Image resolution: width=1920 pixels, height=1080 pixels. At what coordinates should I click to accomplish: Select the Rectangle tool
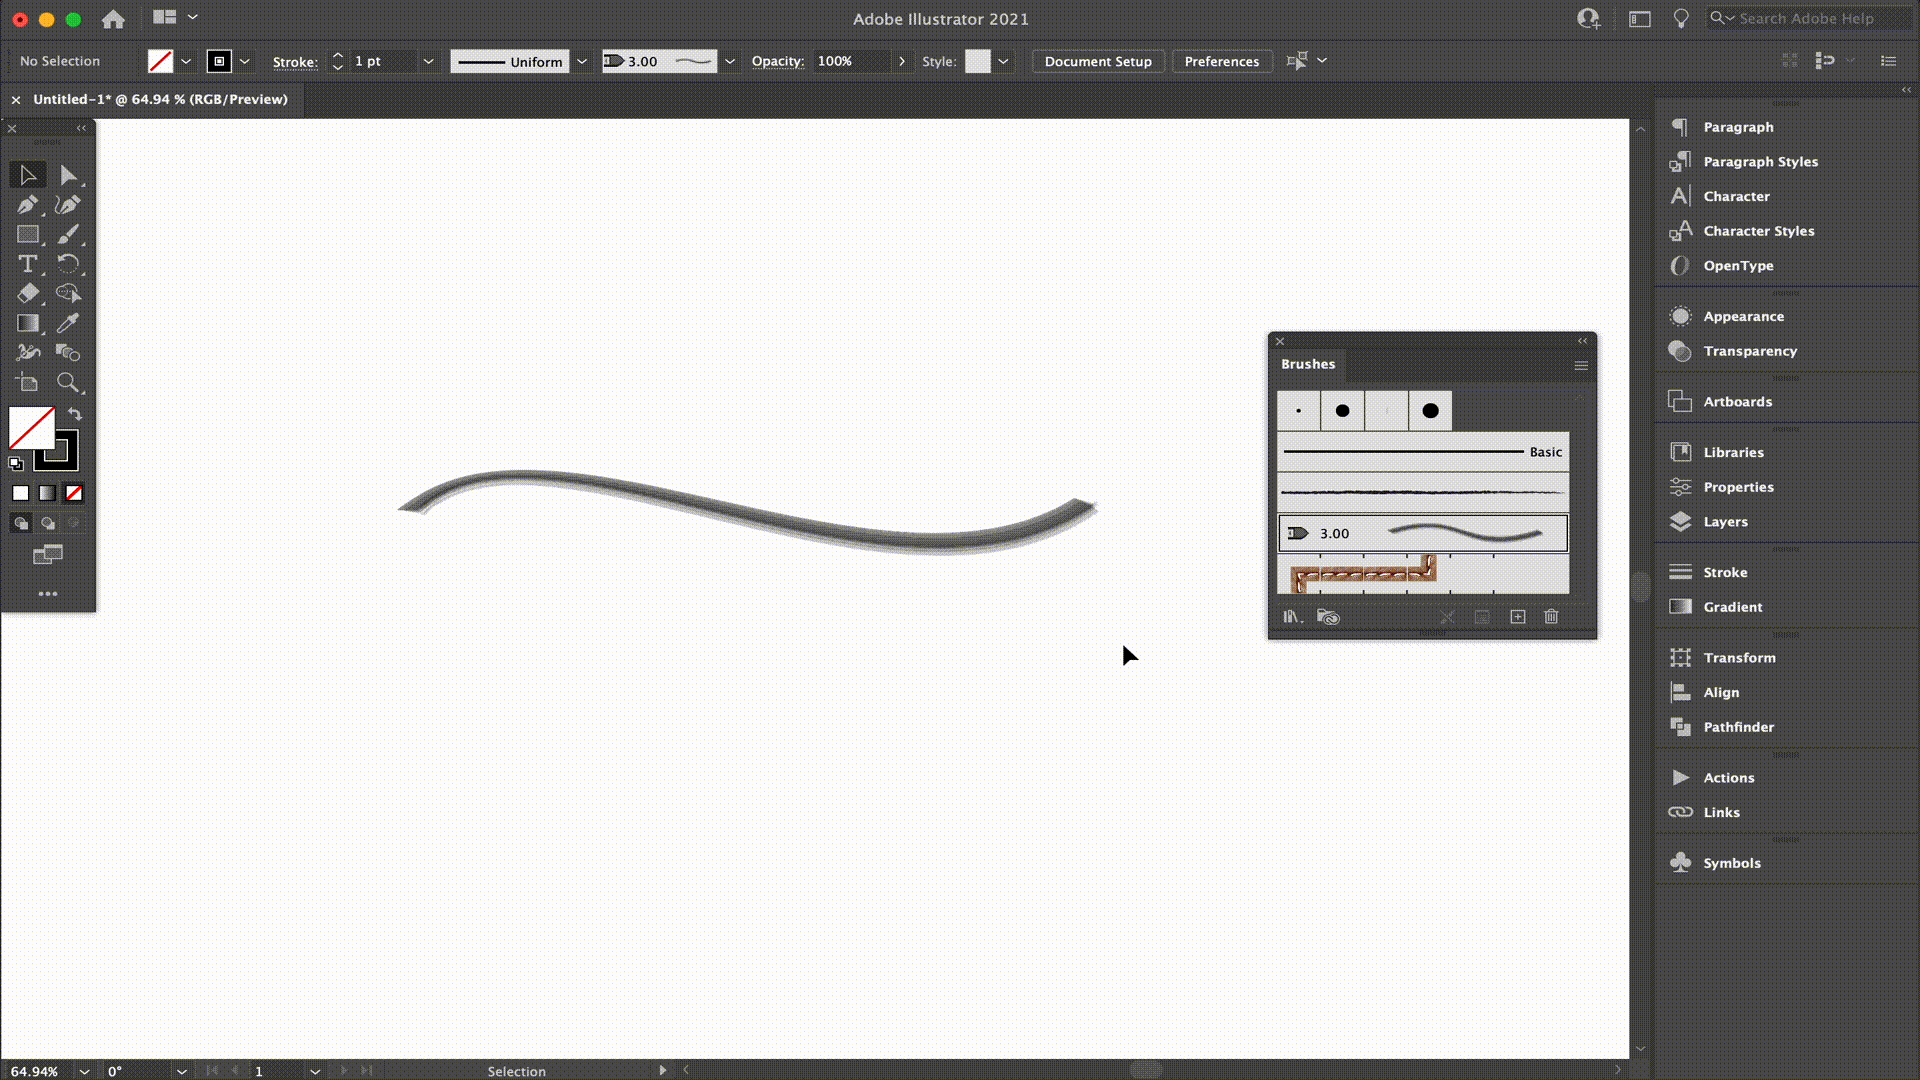(x=28, y=234)
